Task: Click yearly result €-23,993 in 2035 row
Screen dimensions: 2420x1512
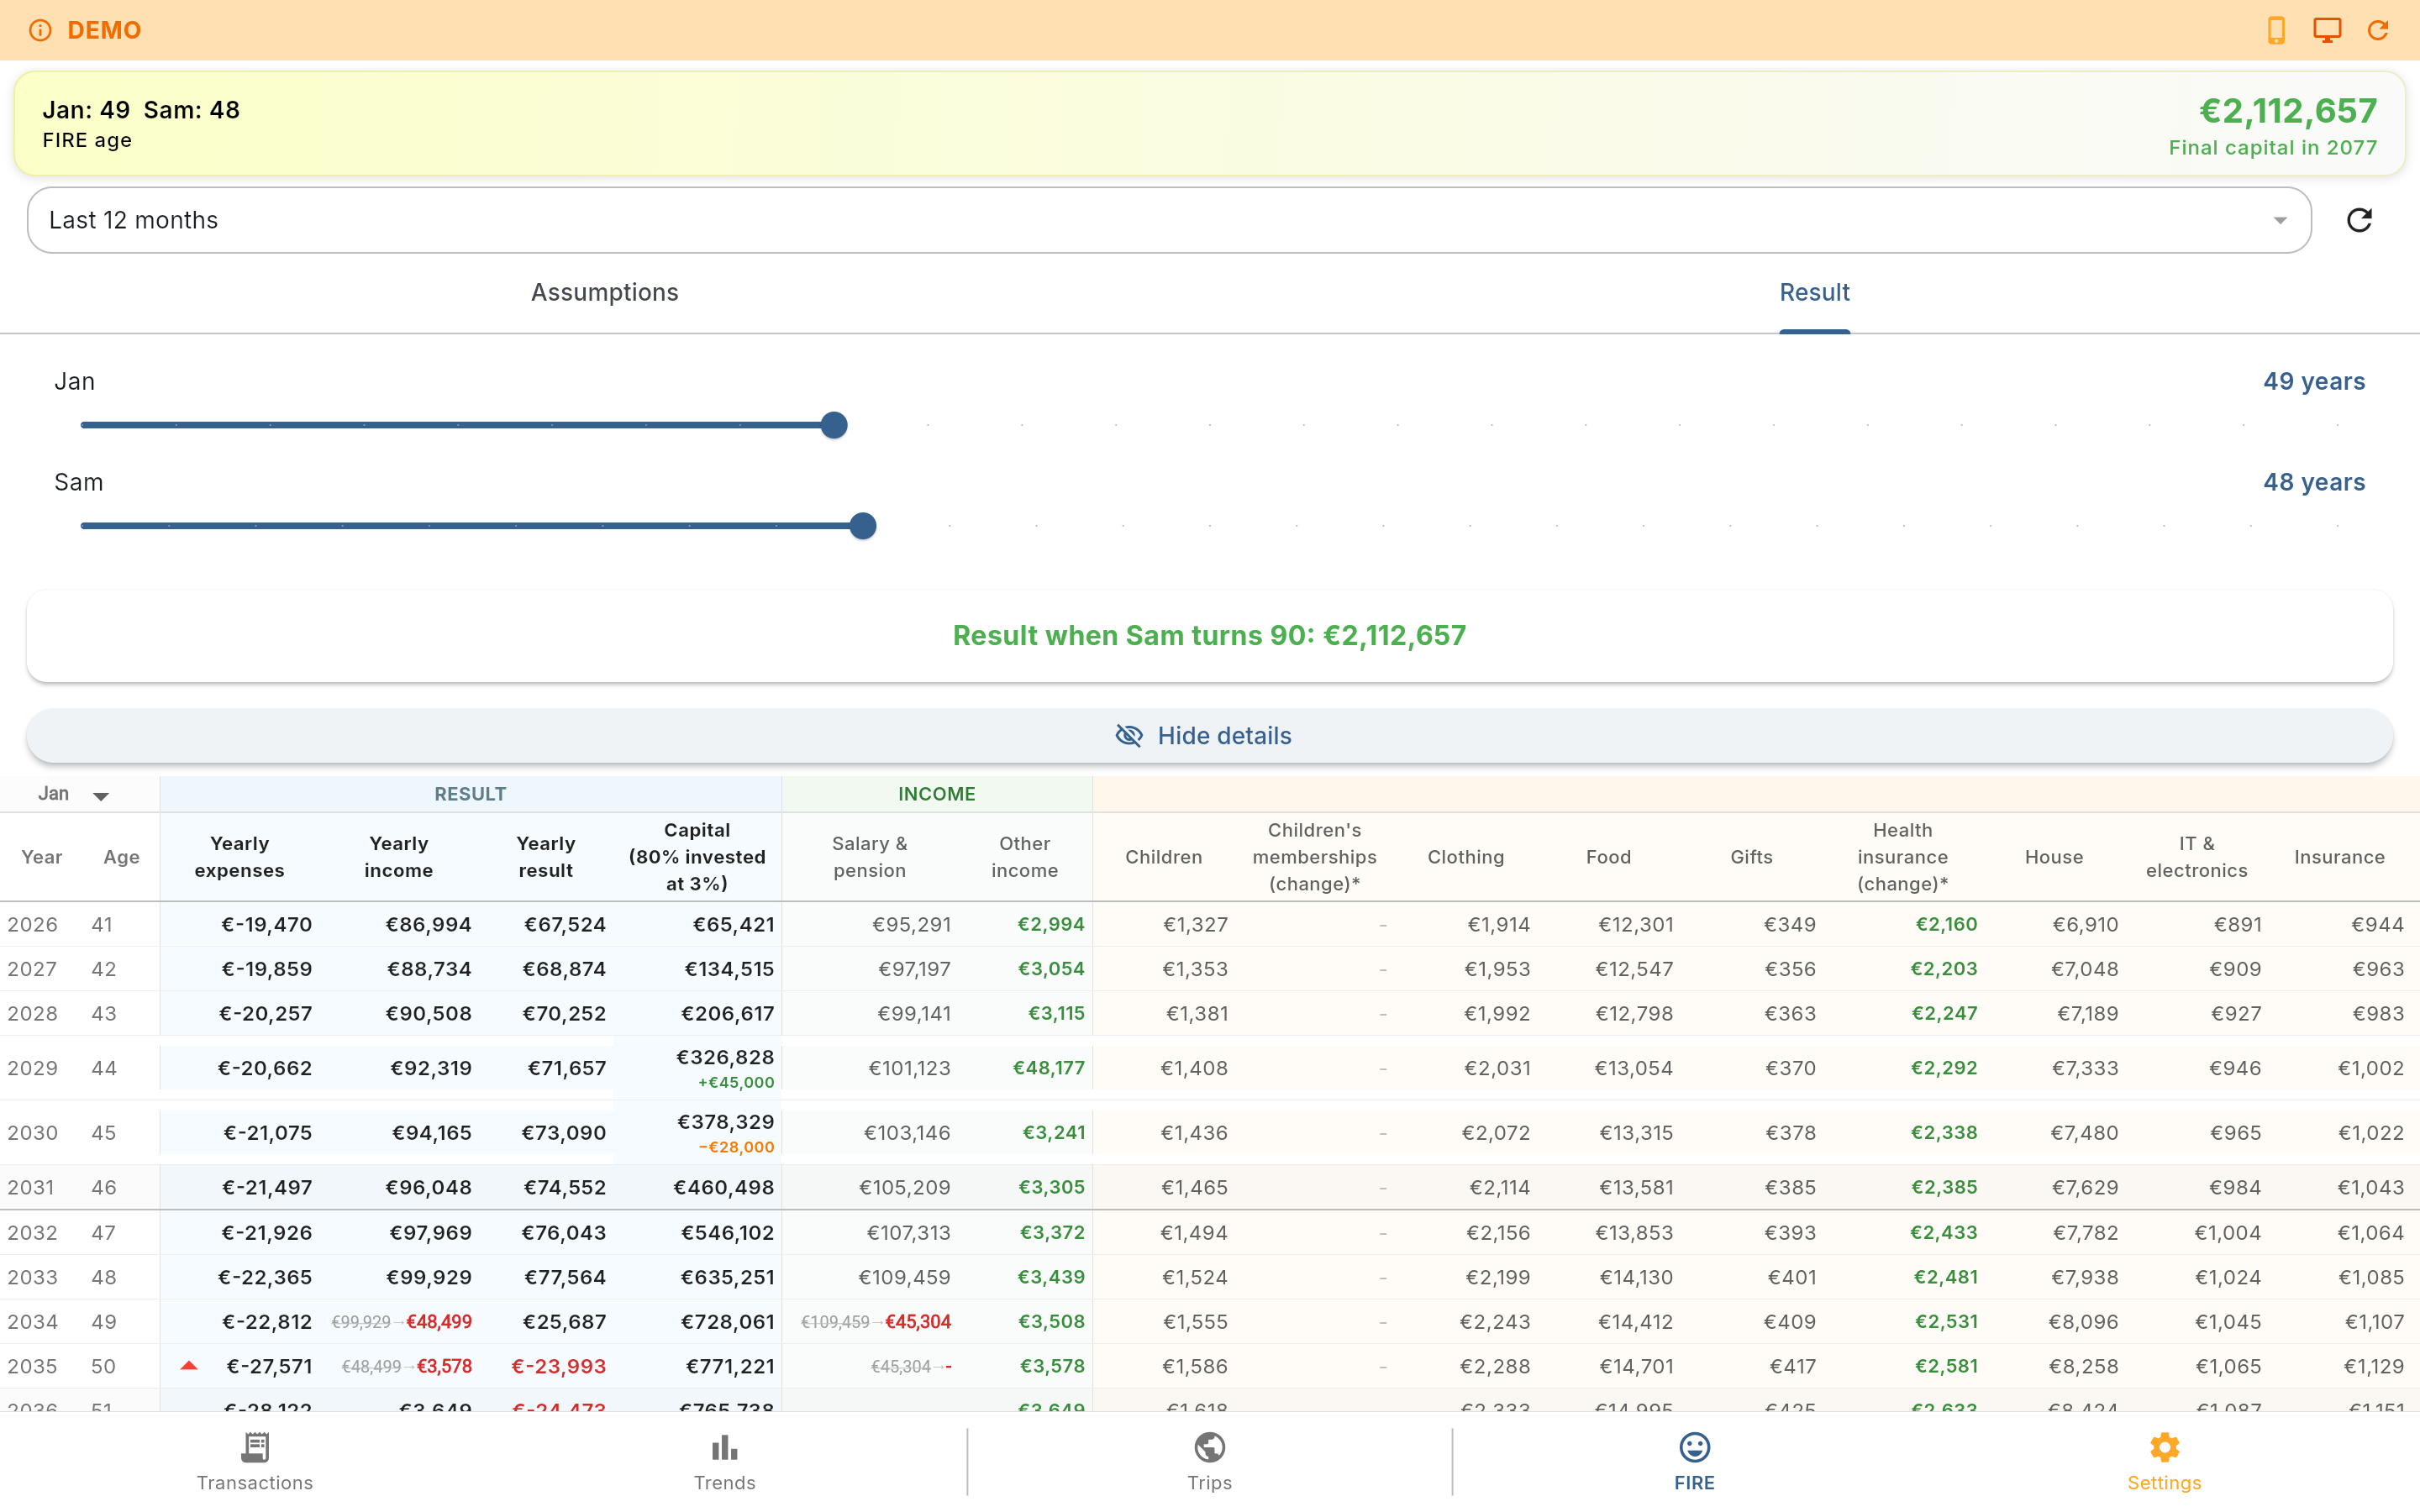Action: click(558, 1366)
